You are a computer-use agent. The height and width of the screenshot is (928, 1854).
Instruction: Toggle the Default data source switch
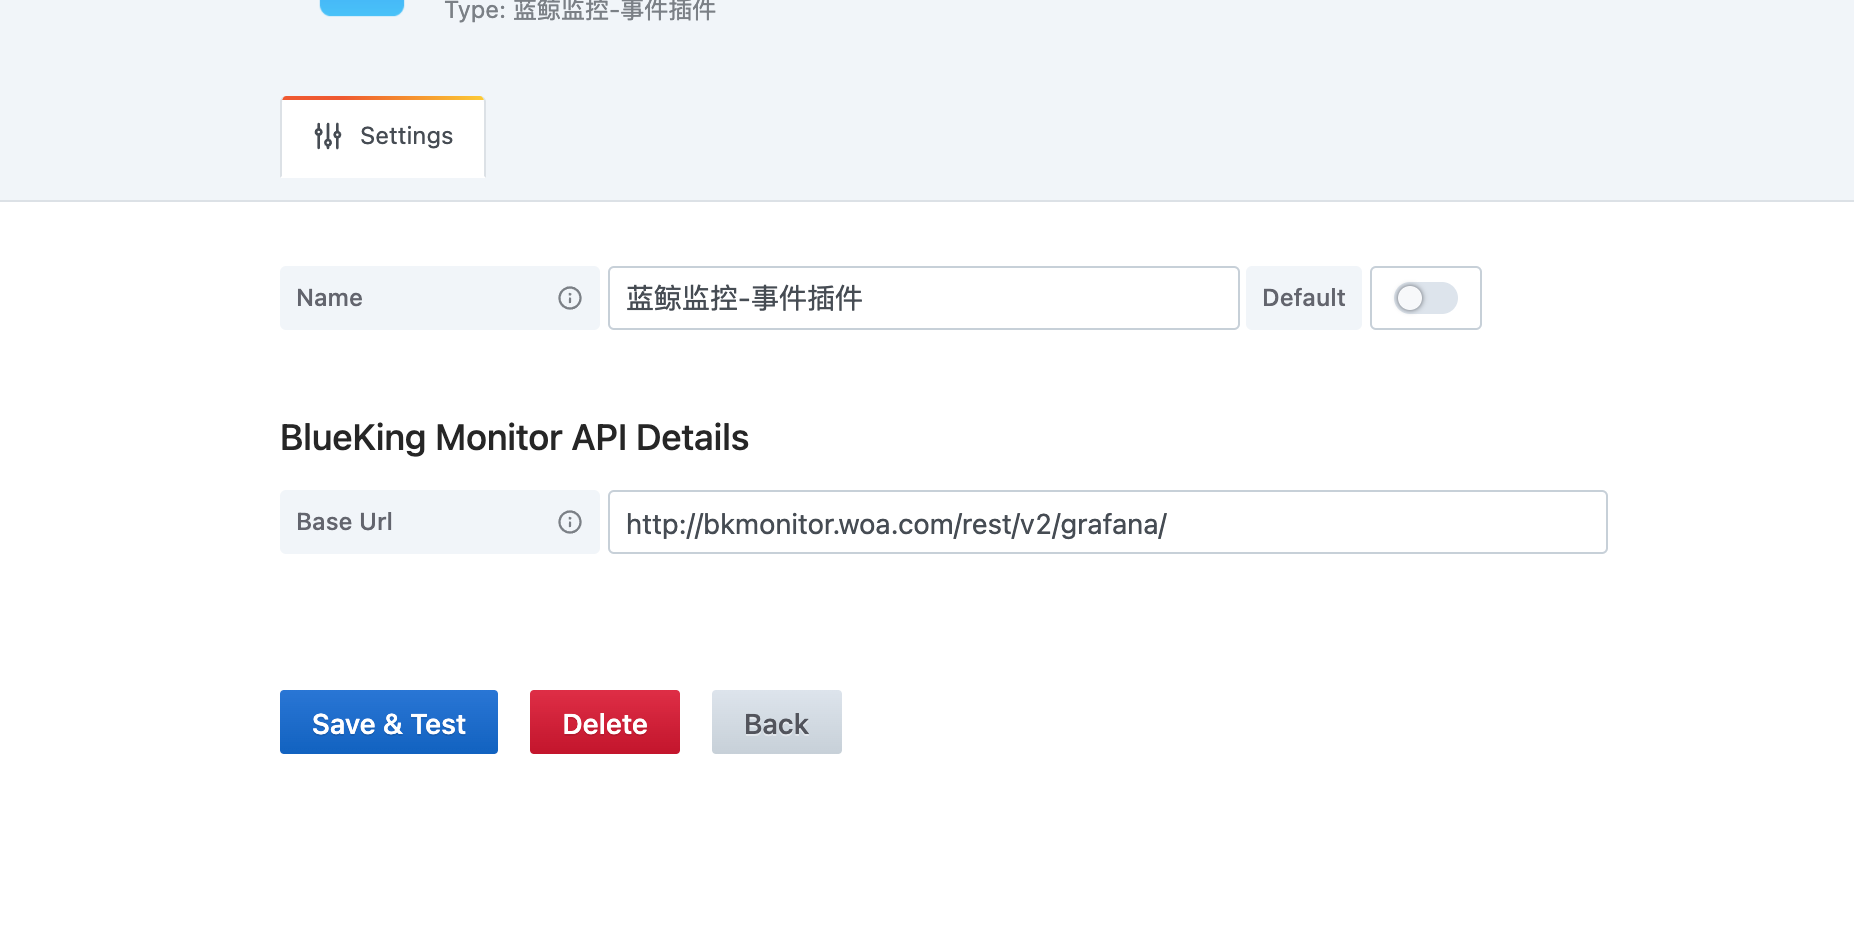click(1426, 298)
